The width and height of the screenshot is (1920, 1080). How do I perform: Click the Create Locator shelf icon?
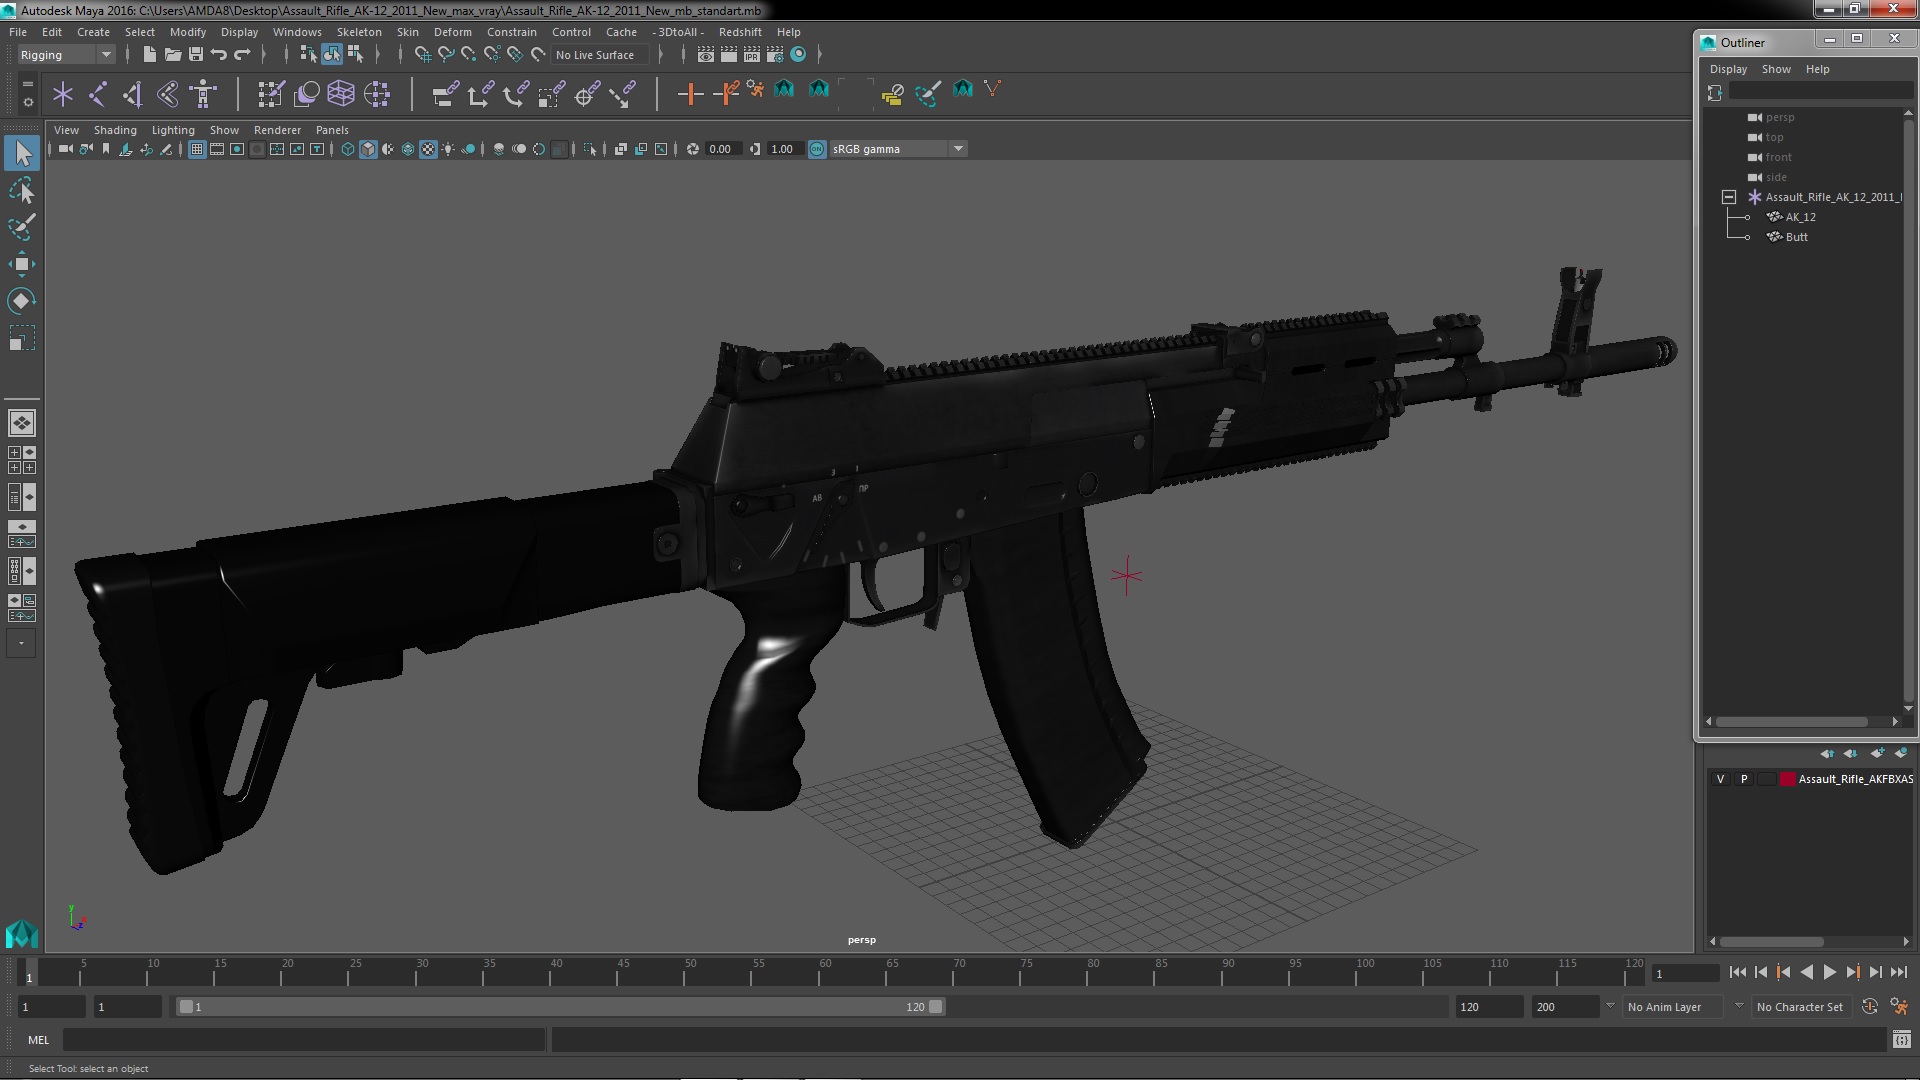click(63, 94)
